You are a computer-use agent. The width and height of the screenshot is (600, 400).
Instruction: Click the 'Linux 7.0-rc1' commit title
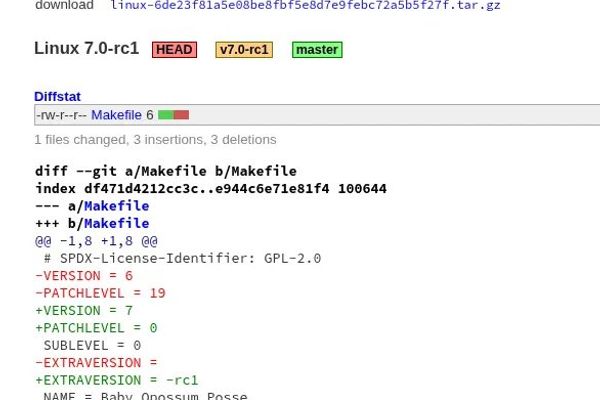[86, 48]
